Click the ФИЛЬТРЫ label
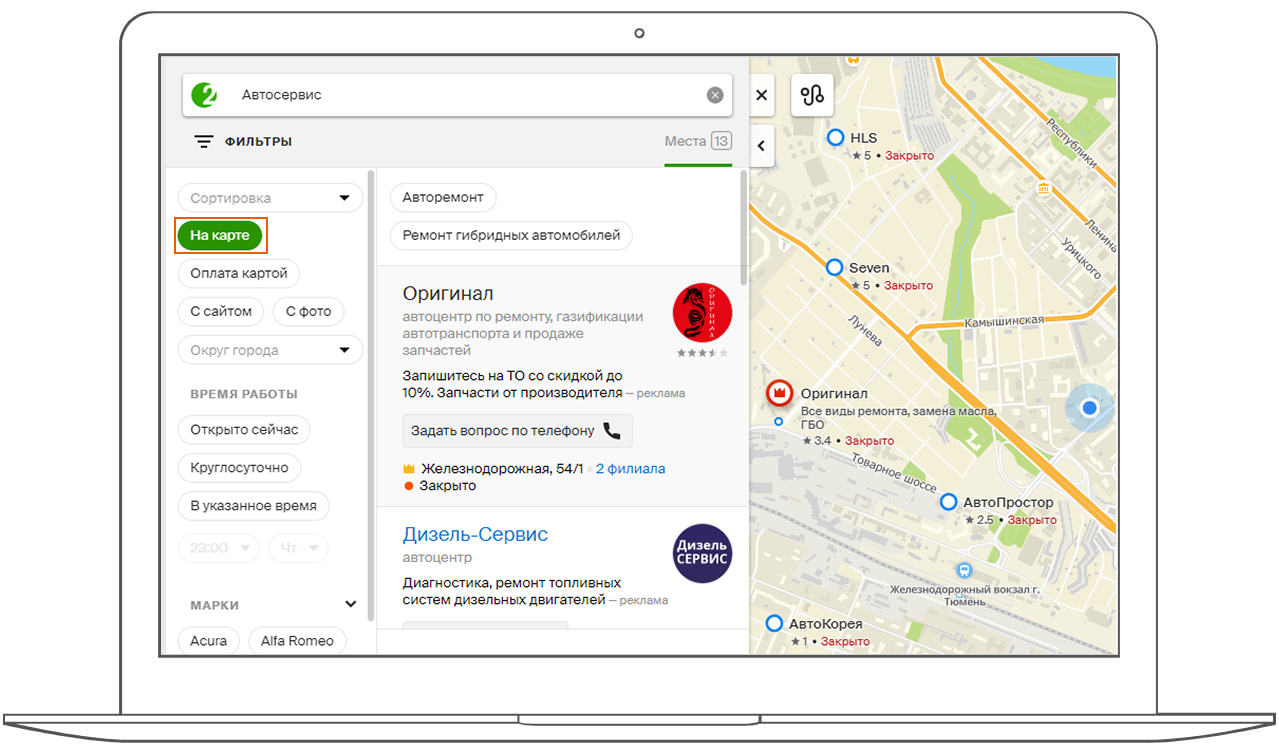The height and width of the screenshot is (750, 1279). click(258, 142)
